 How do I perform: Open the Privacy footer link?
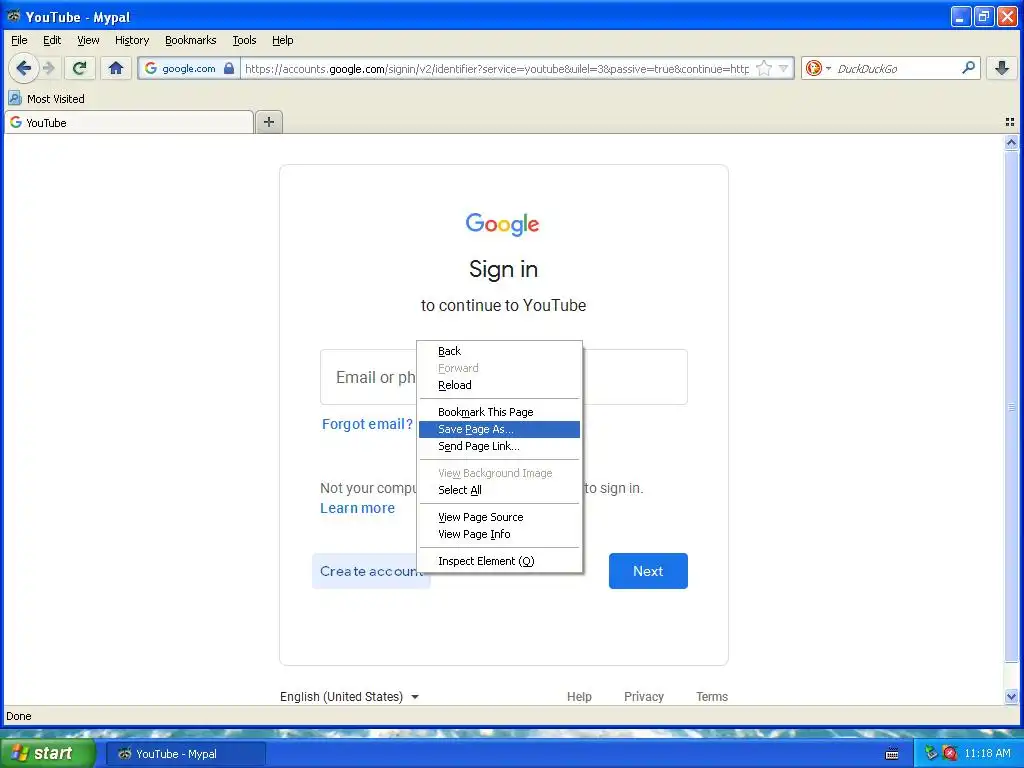tap(643, 696)
